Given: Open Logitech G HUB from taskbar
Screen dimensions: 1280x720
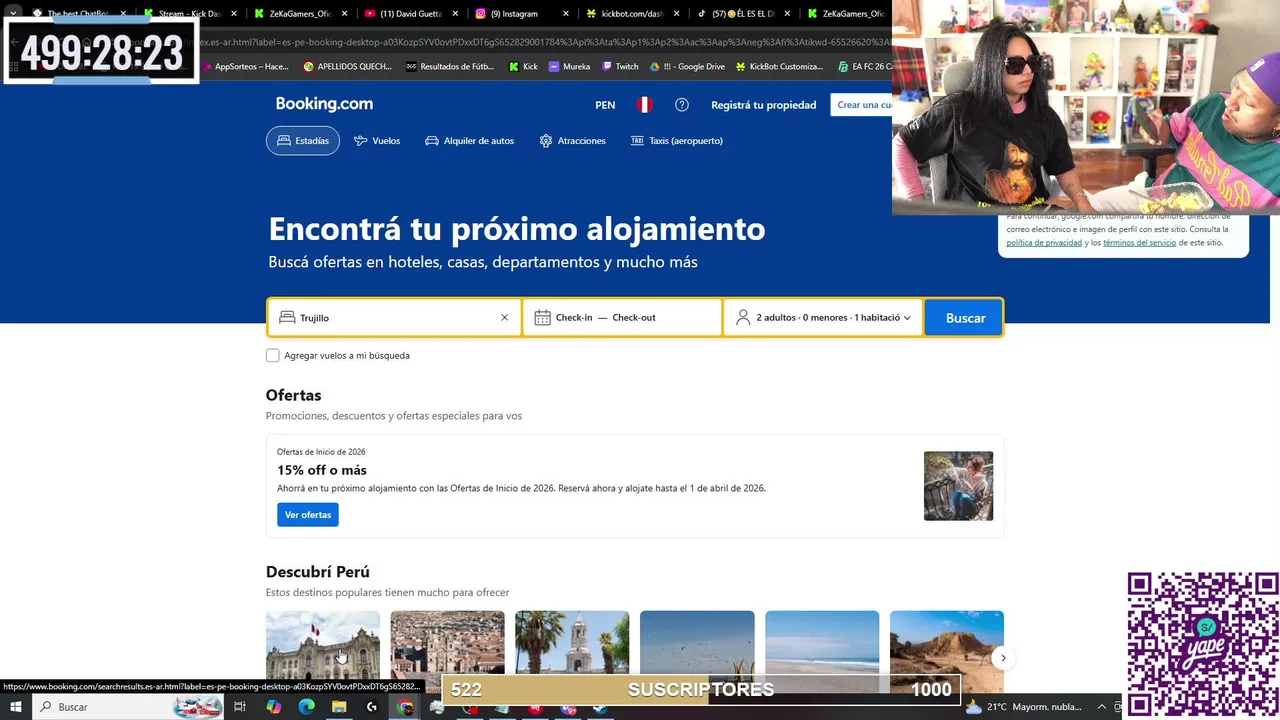Looking at the screenshot, I should point(372,707).
